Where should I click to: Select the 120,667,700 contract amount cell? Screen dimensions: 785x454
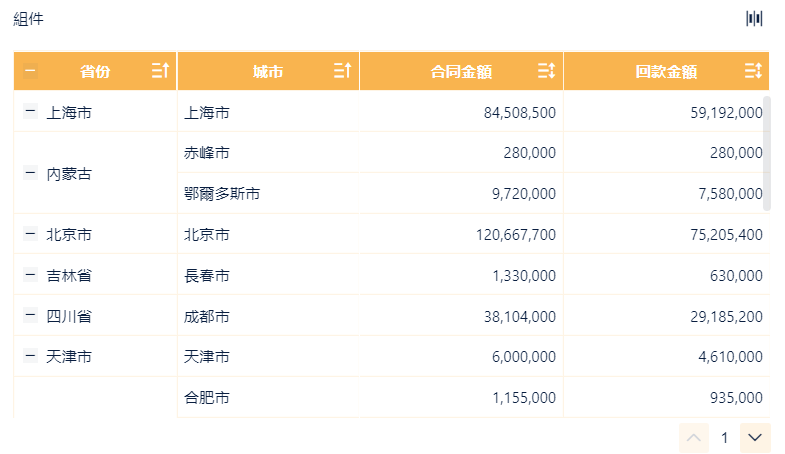pyautogui.click(x=517, y=234)
